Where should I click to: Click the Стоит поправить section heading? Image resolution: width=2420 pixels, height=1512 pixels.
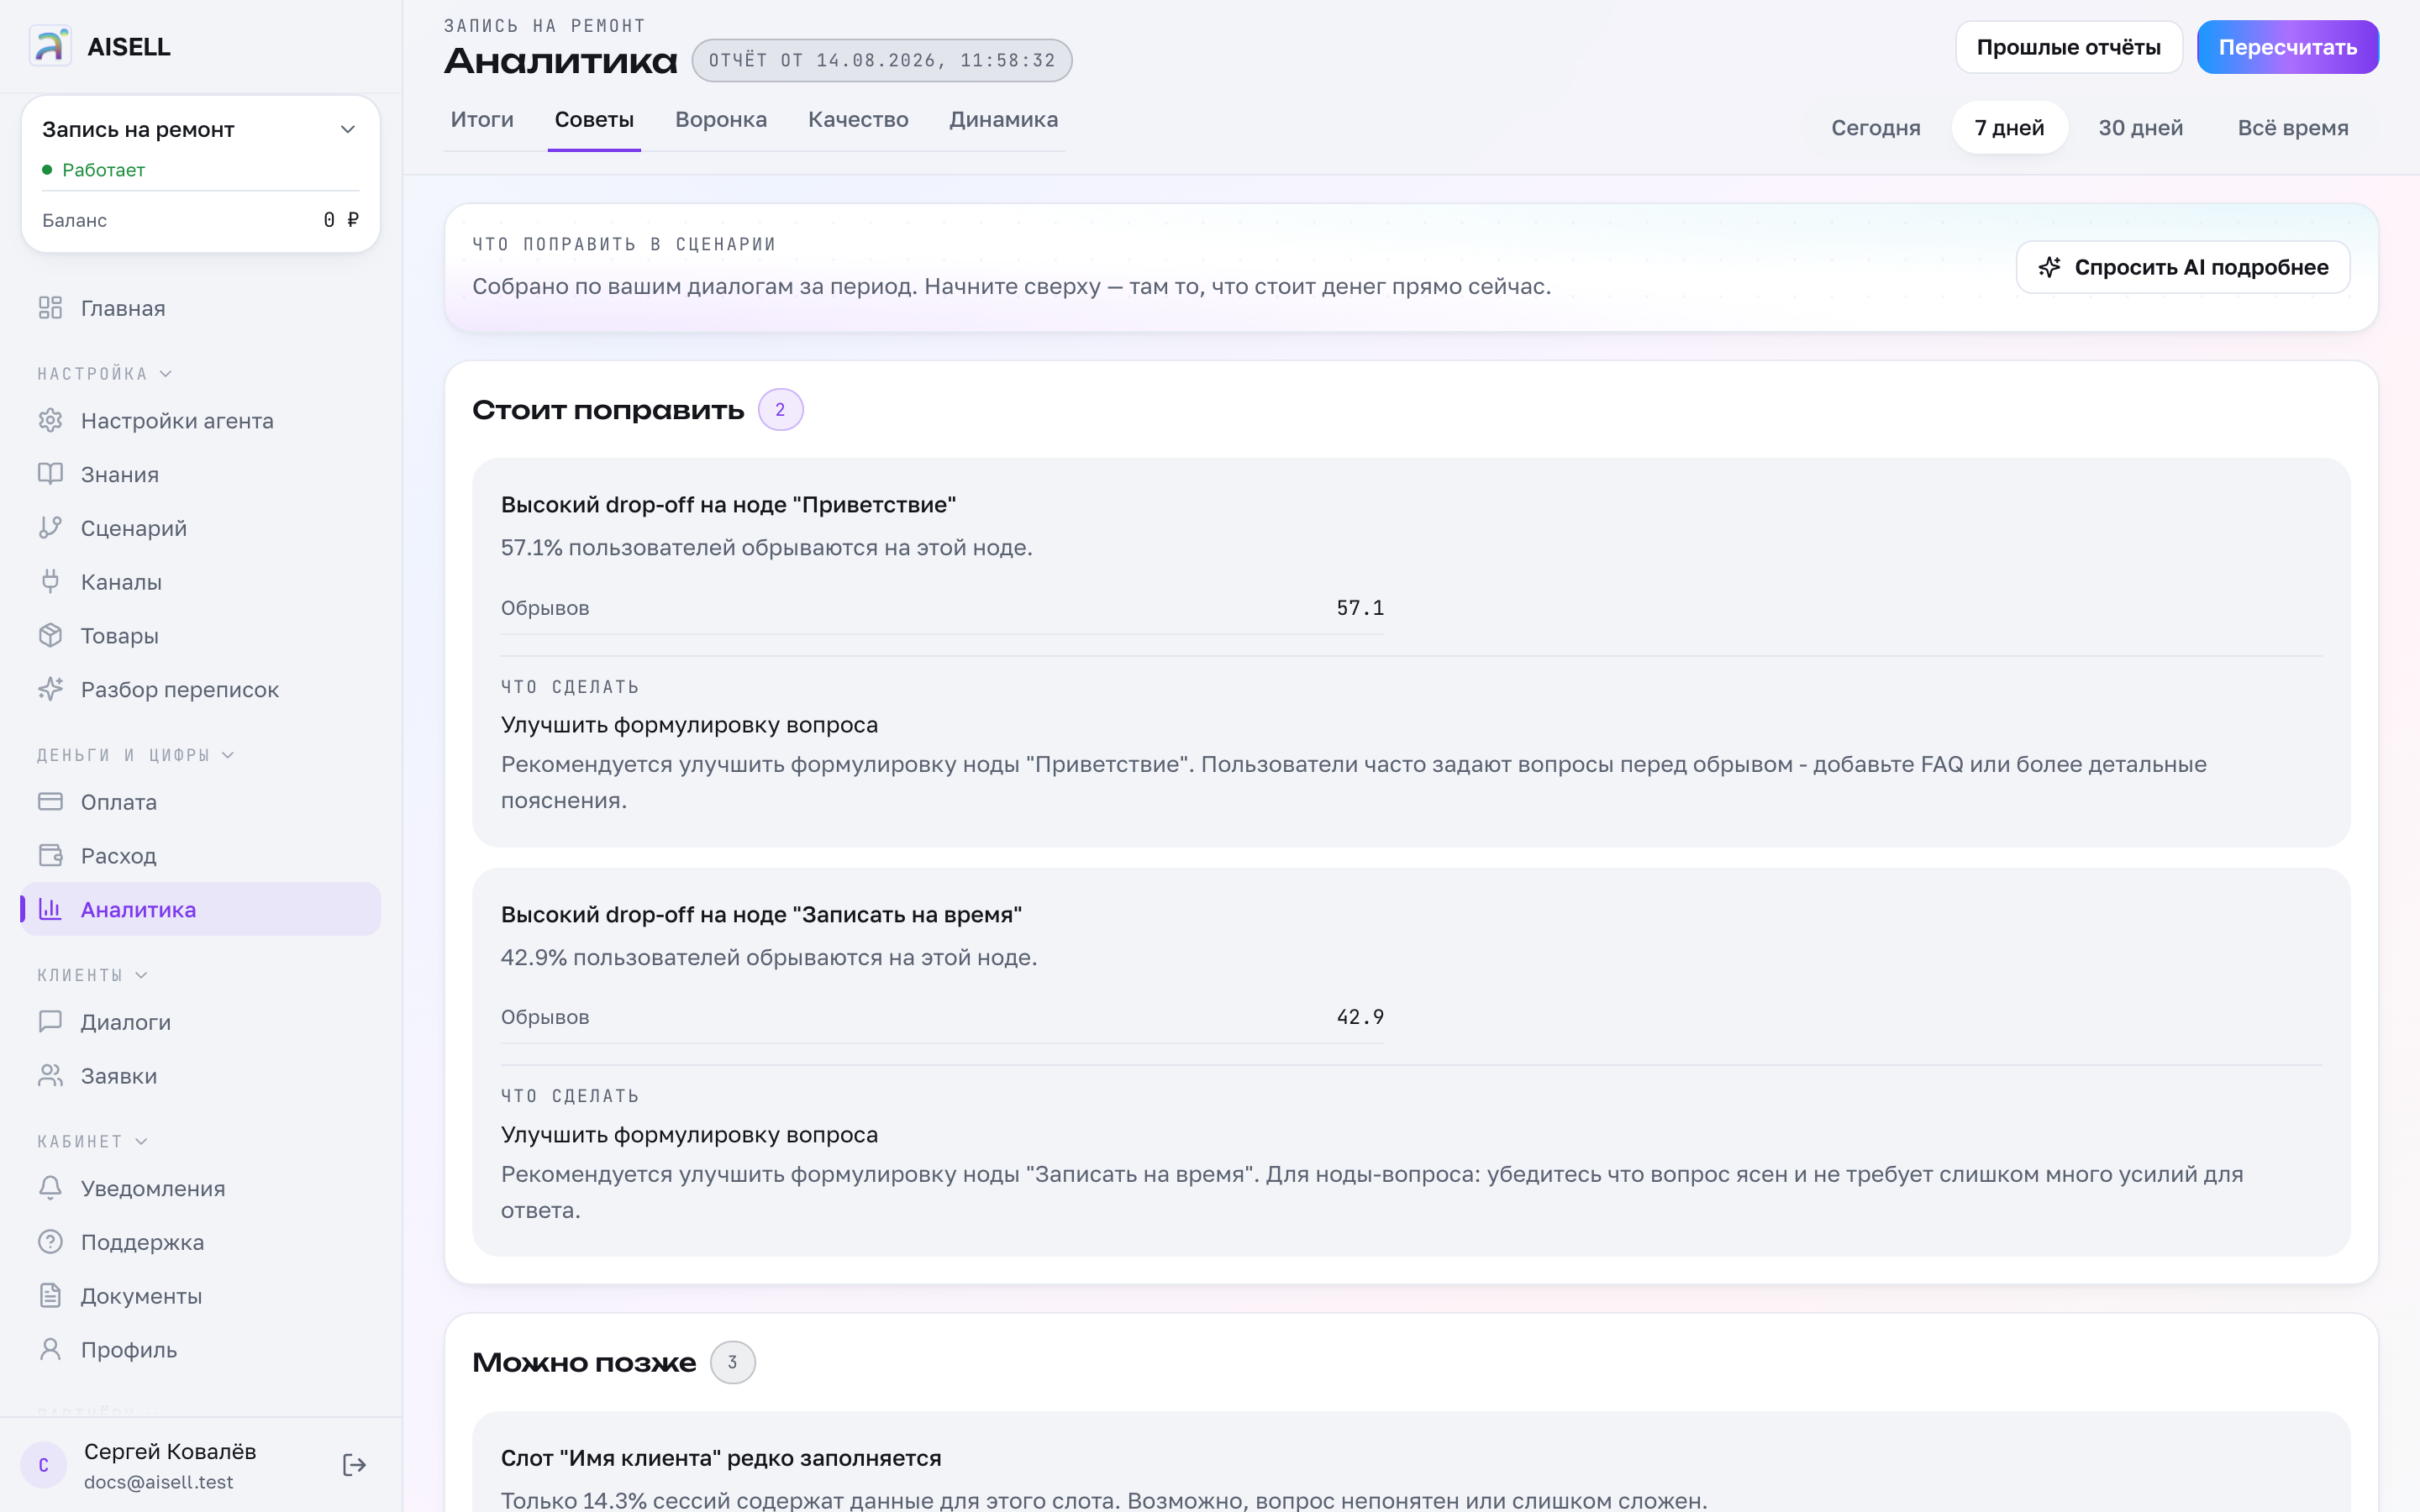click(x=608, y=410)
